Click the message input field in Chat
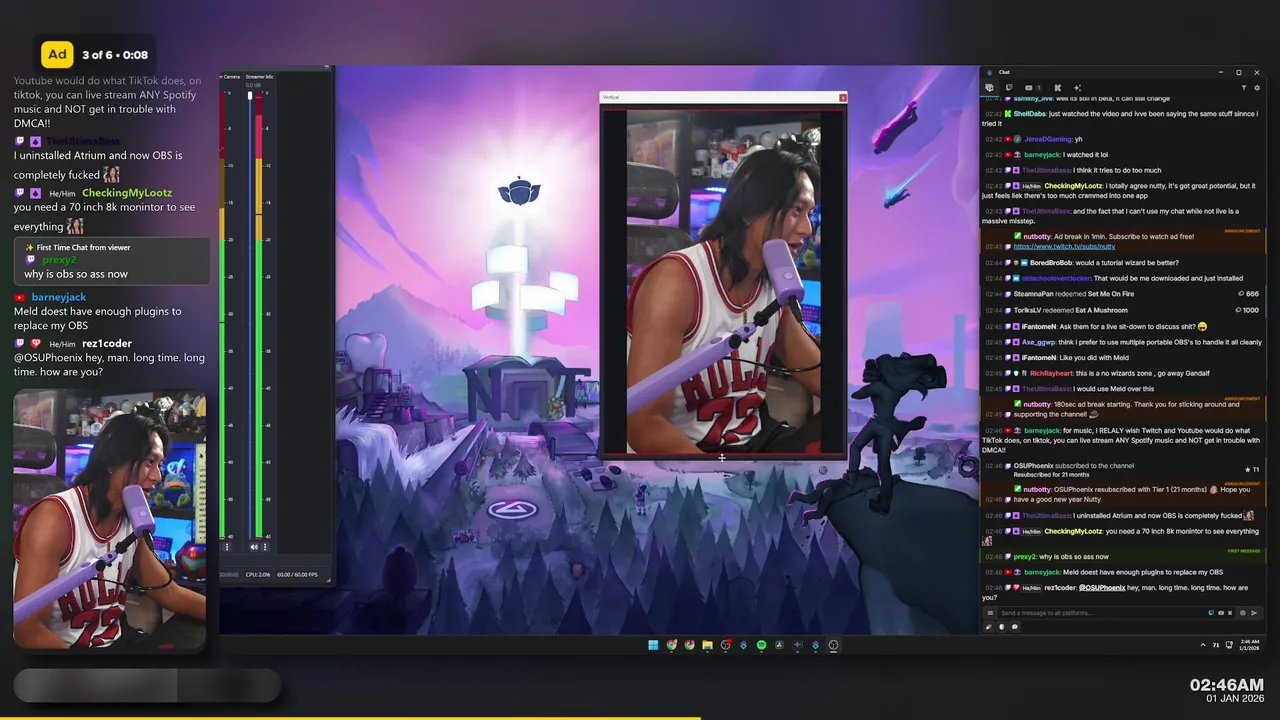Viewport: 1280px width, 720px height. [x=1100, y=613]
